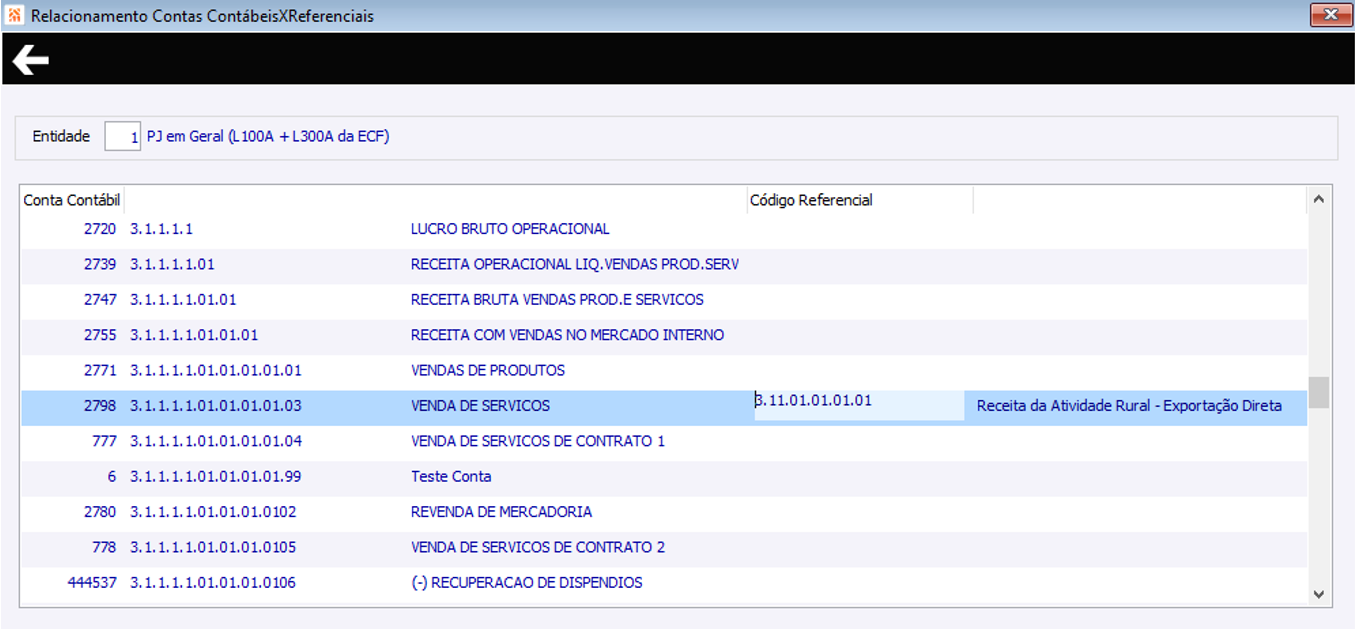Select VENDA DE SERVICOS DE CONTRATO 1
The height and width of the screenshot is (629, 1355).
538,441
